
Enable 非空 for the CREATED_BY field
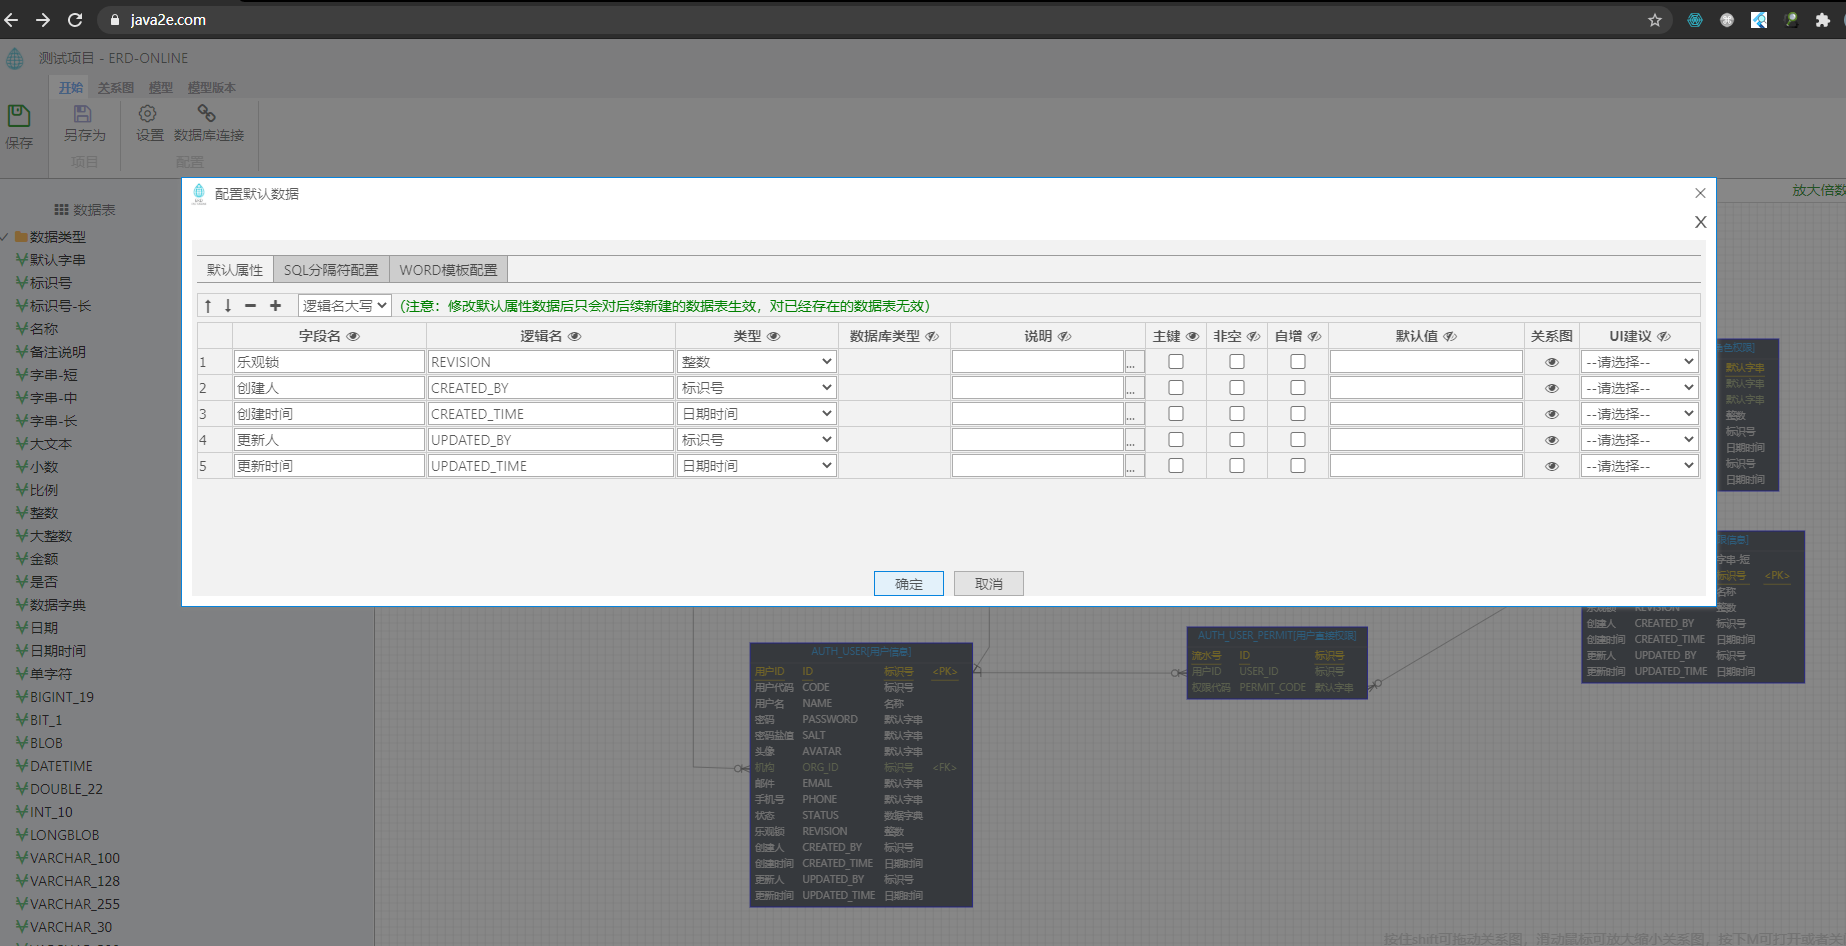1236,387
